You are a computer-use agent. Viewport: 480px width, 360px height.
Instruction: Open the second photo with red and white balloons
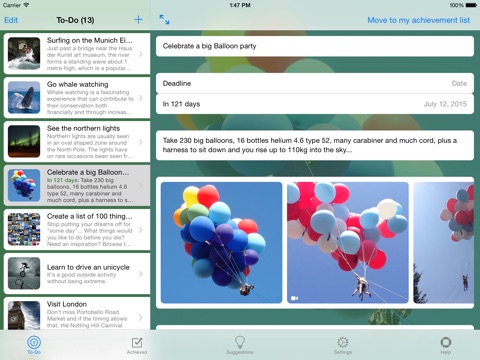coord(348,242)
